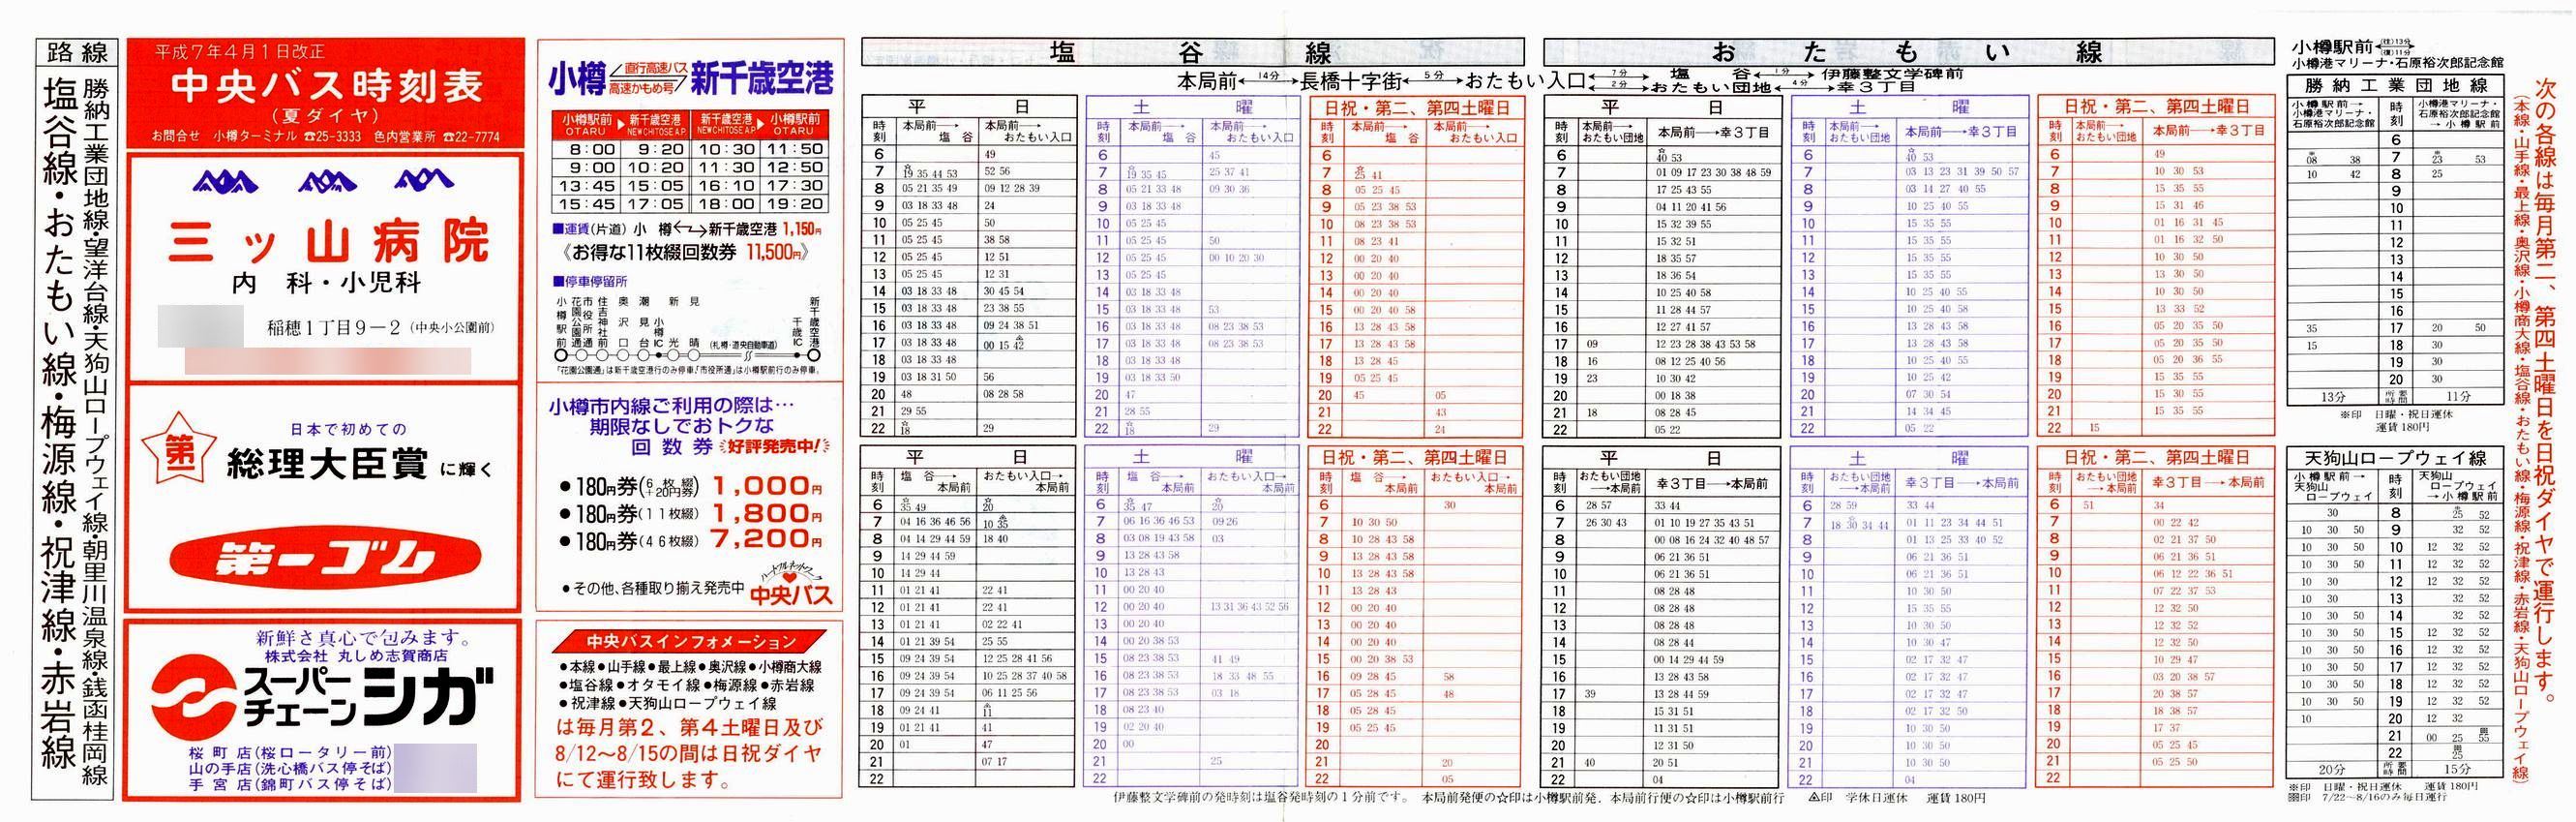The width and height of the screenshot is (2576, 822).
Task: Click the 16:10 cell in the airport table
Action: 725,186
